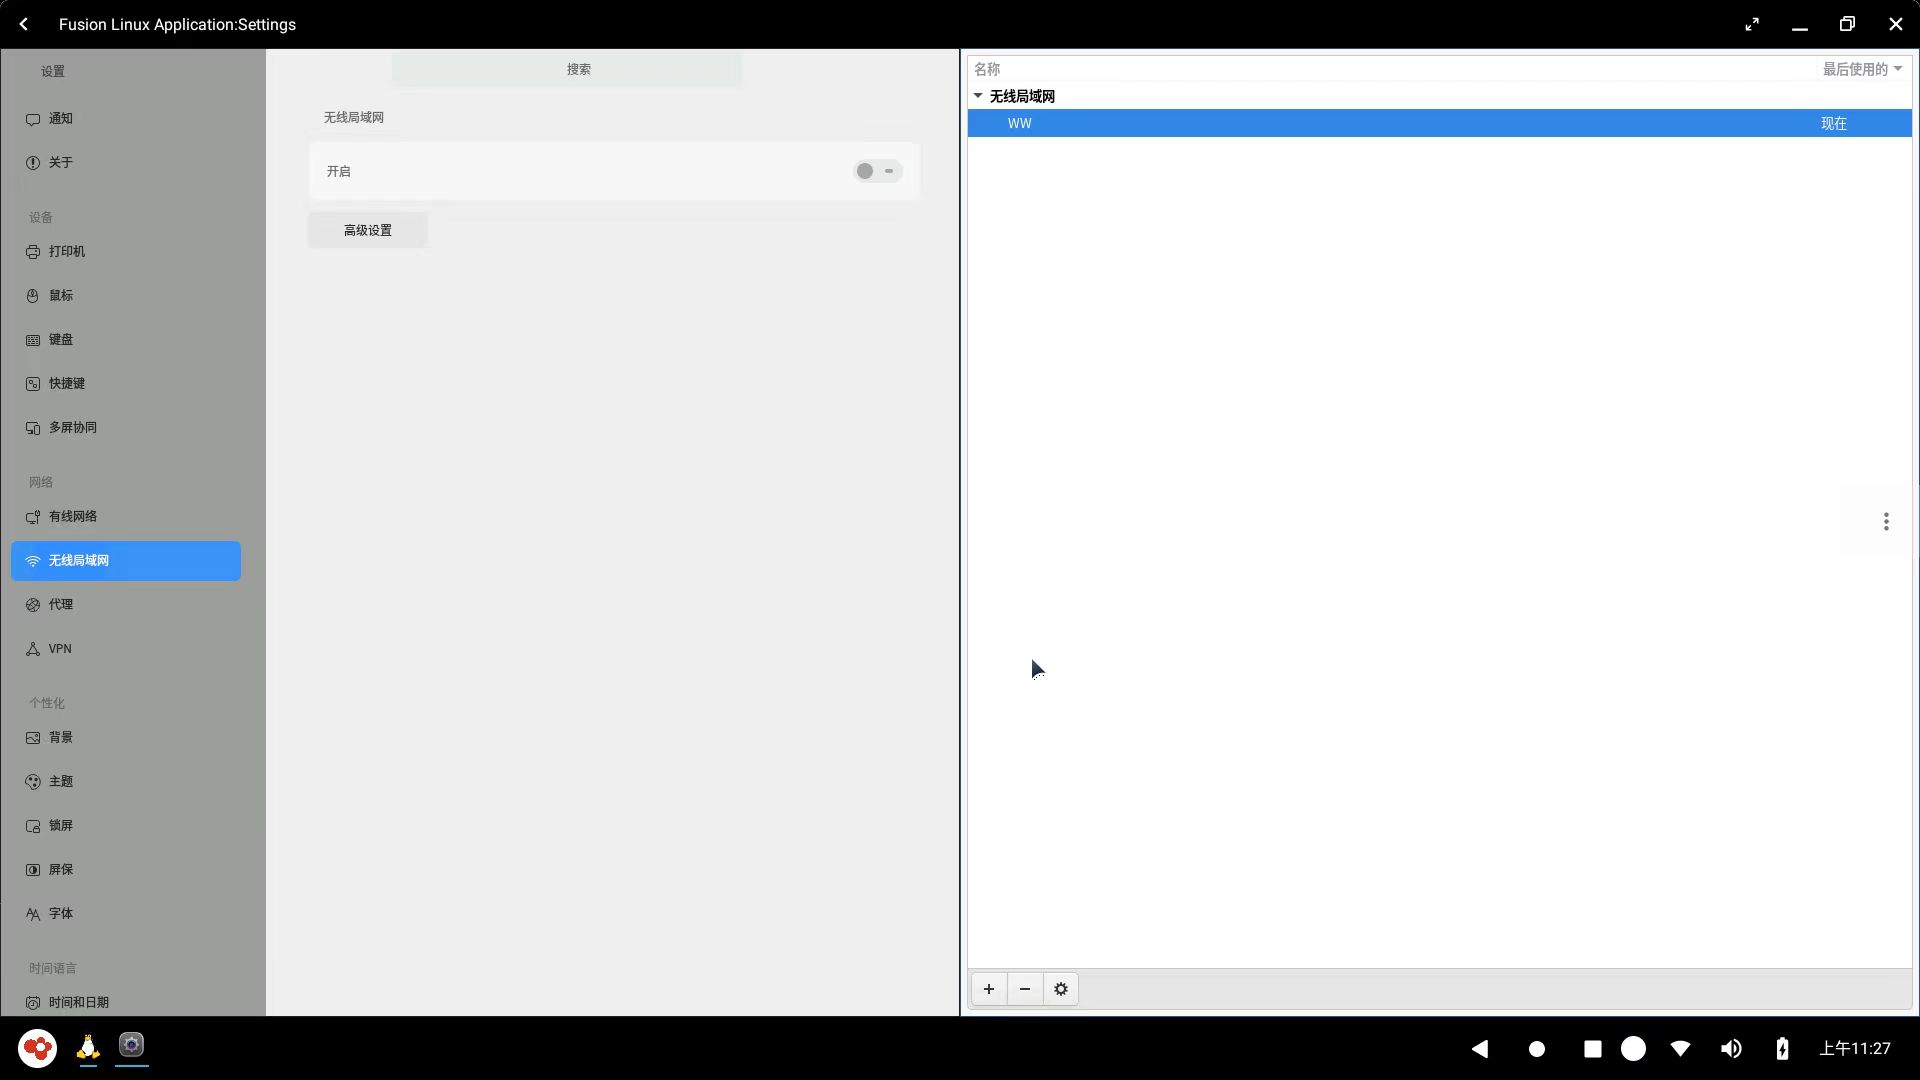Click search input field at top

[x=578, y=69]
